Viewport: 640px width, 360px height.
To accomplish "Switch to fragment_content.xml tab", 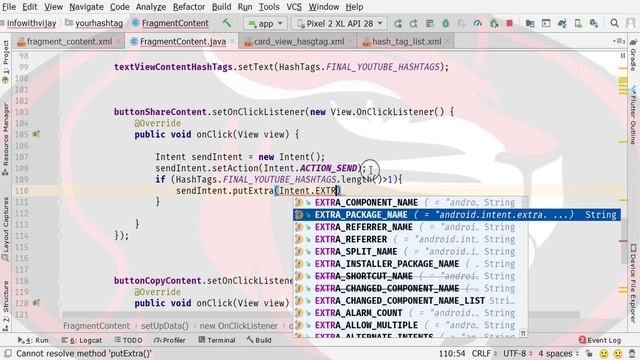I will pos(69,42).
